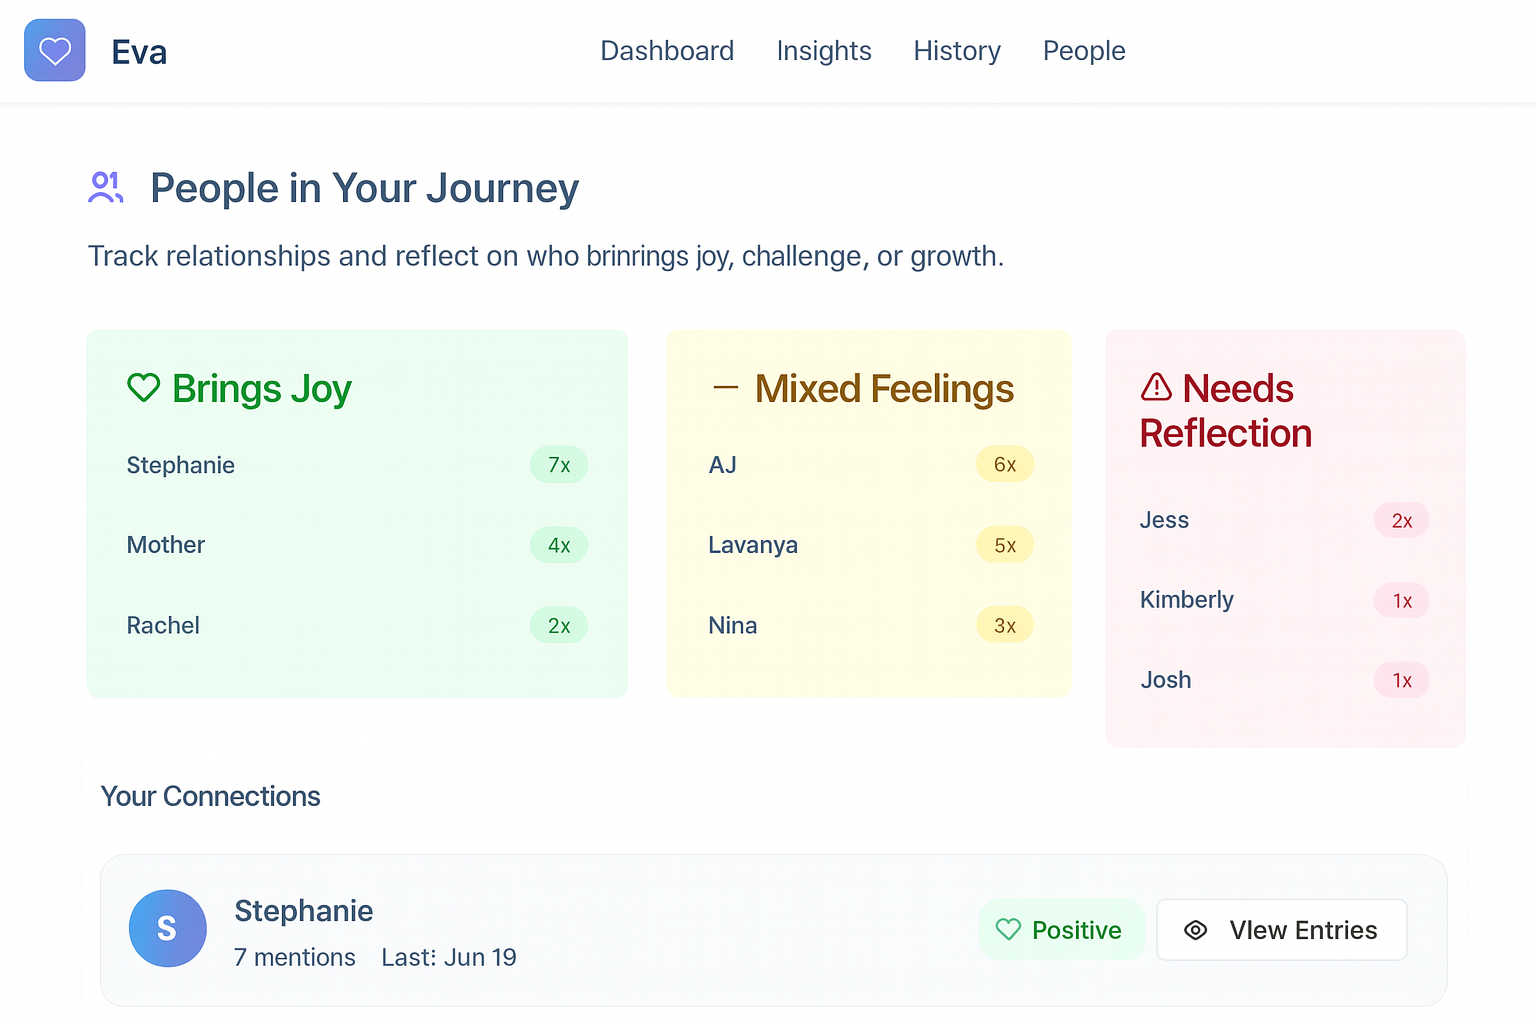The width and height of the screenshot is (1536, 1024).
Task: Click the 6x badge next to AJ
Action: click(x=1005, y=465)
